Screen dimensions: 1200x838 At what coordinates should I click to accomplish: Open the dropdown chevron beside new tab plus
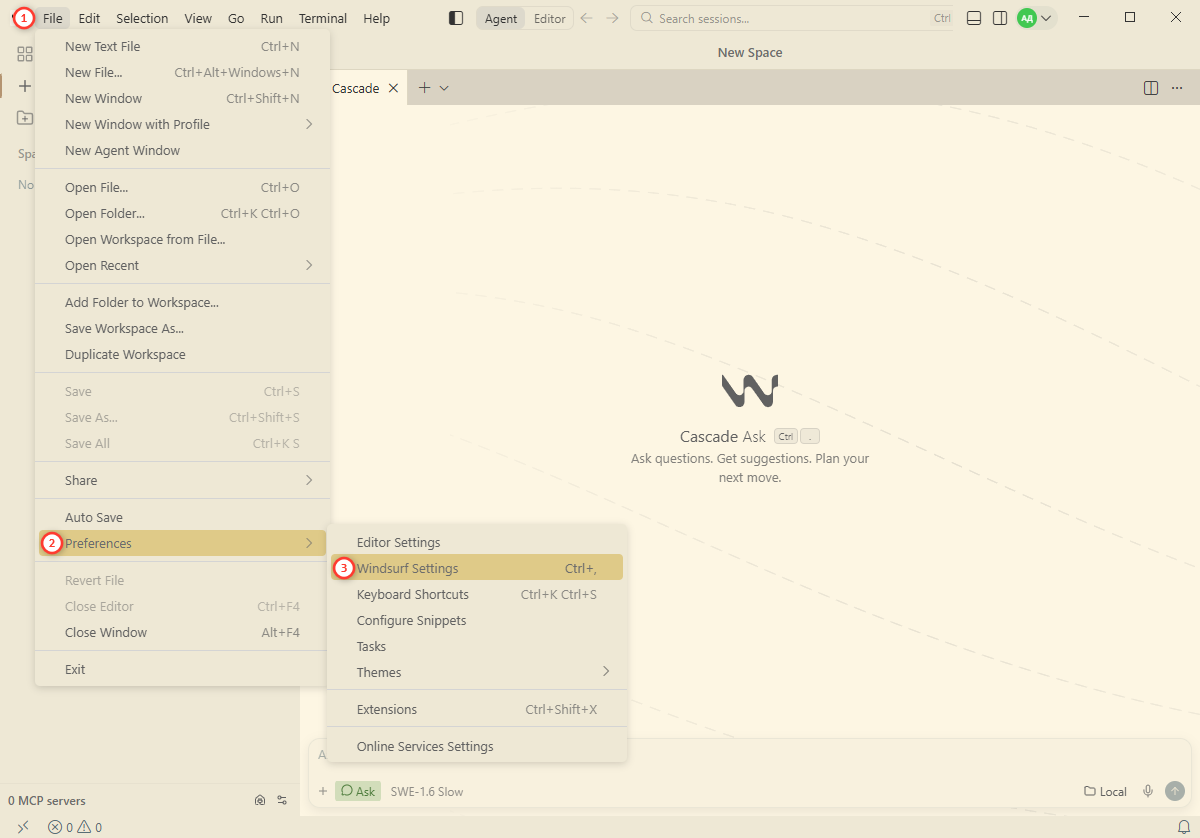[x=444, y=88]
